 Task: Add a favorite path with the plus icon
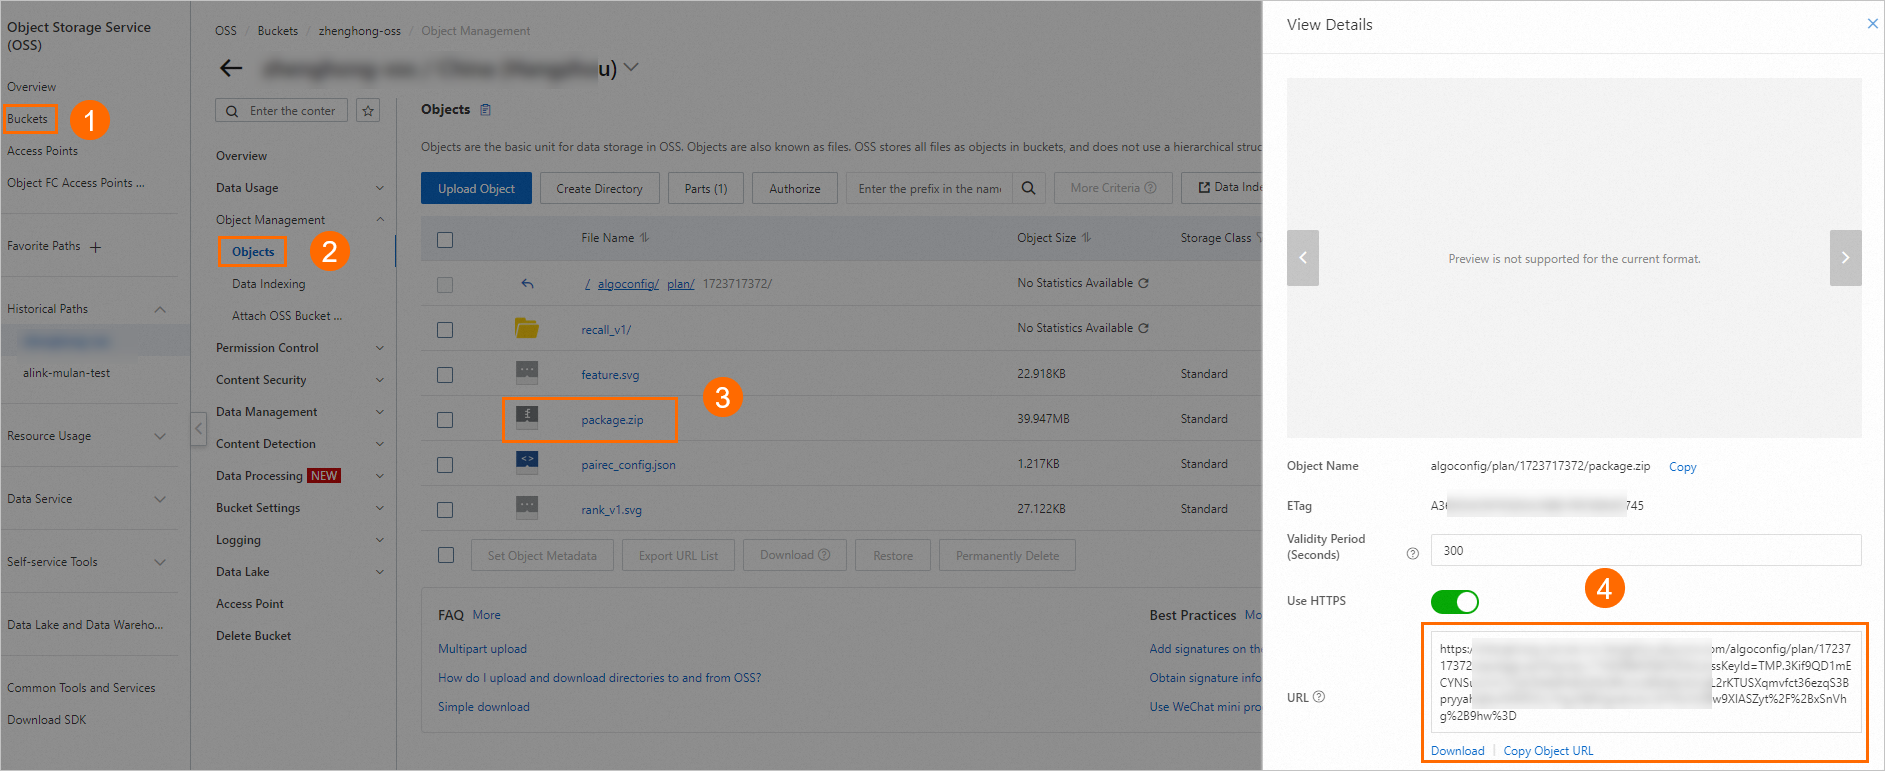point(95,247)
